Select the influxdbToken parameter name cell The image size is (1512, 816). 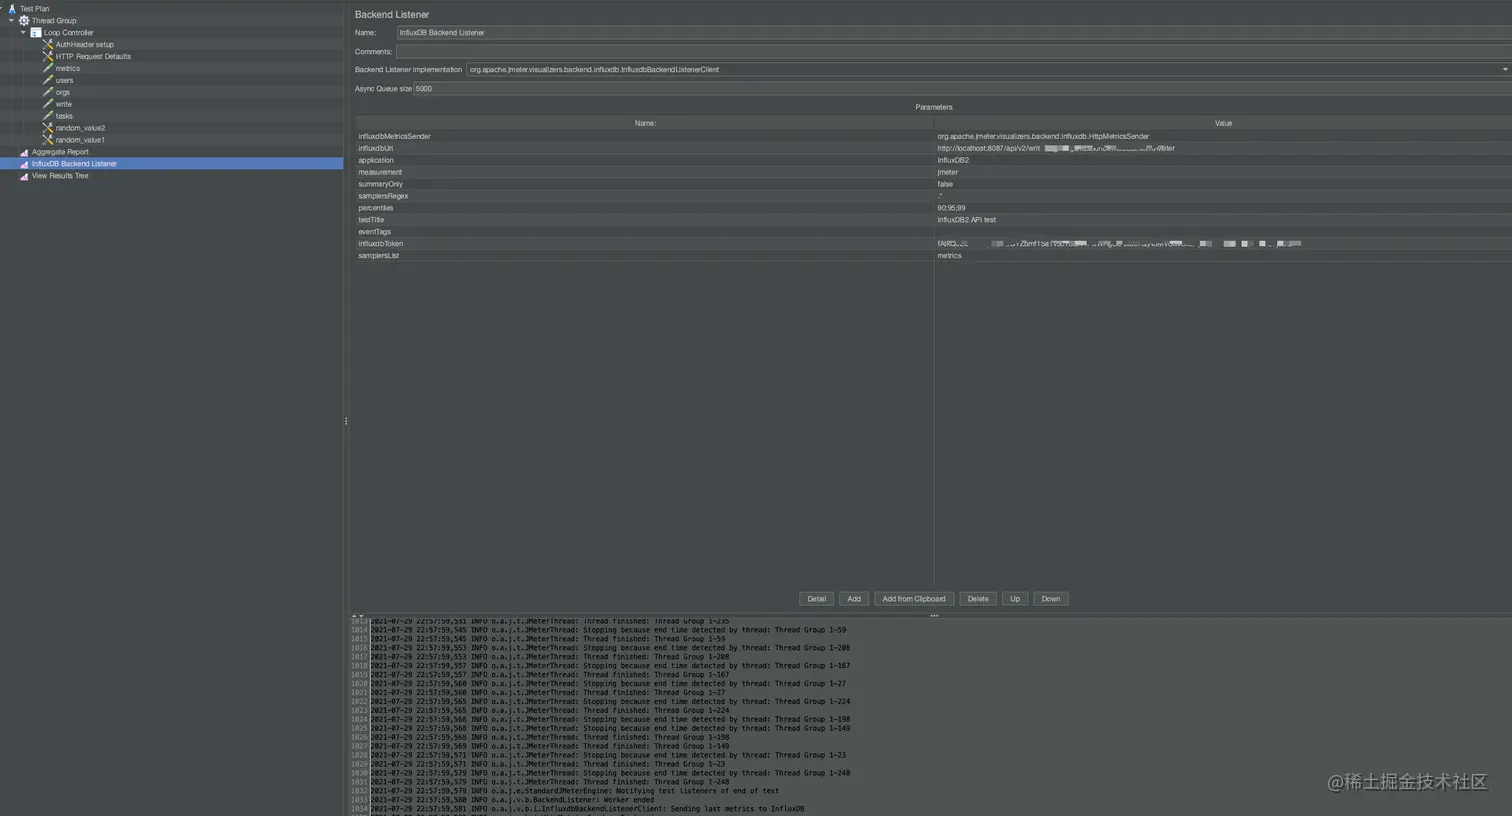pos(645,244)
